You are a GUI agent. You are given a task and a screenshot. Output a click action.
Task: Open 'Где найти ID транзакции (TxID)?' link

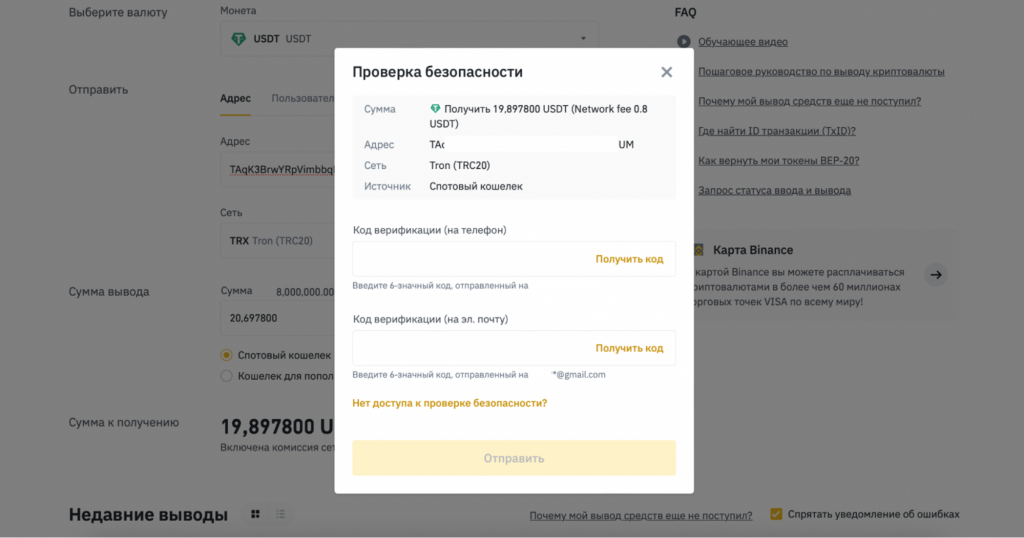click(776, 131)
